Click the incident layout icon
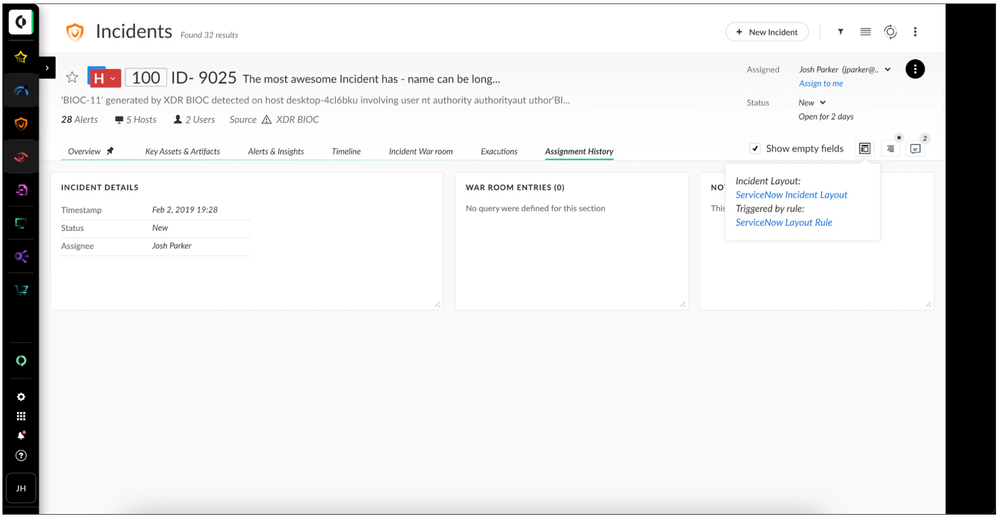Screen dimensions: 999x519 [865, 149]
